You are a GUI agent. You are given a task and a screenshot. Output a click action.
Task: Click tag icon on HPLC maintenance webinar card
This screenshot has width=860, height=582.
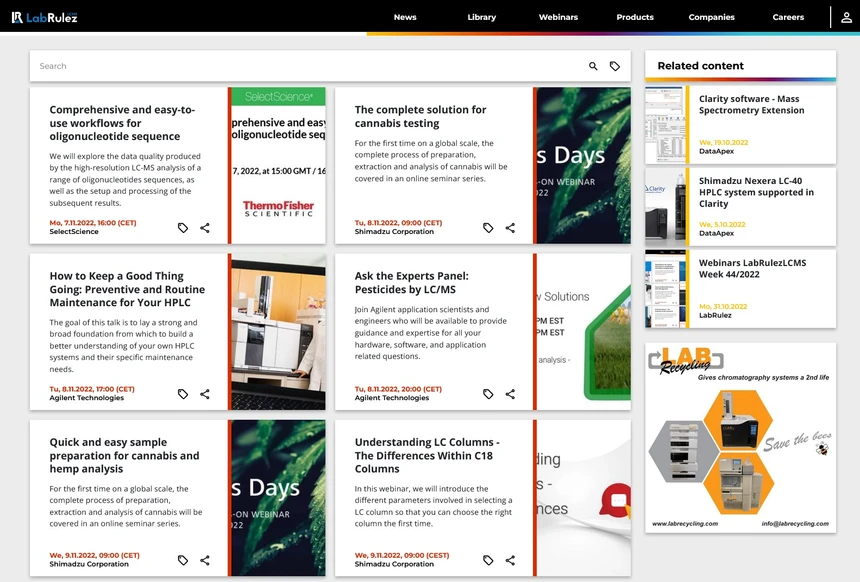pyautogui.click(x=183, y=394)
